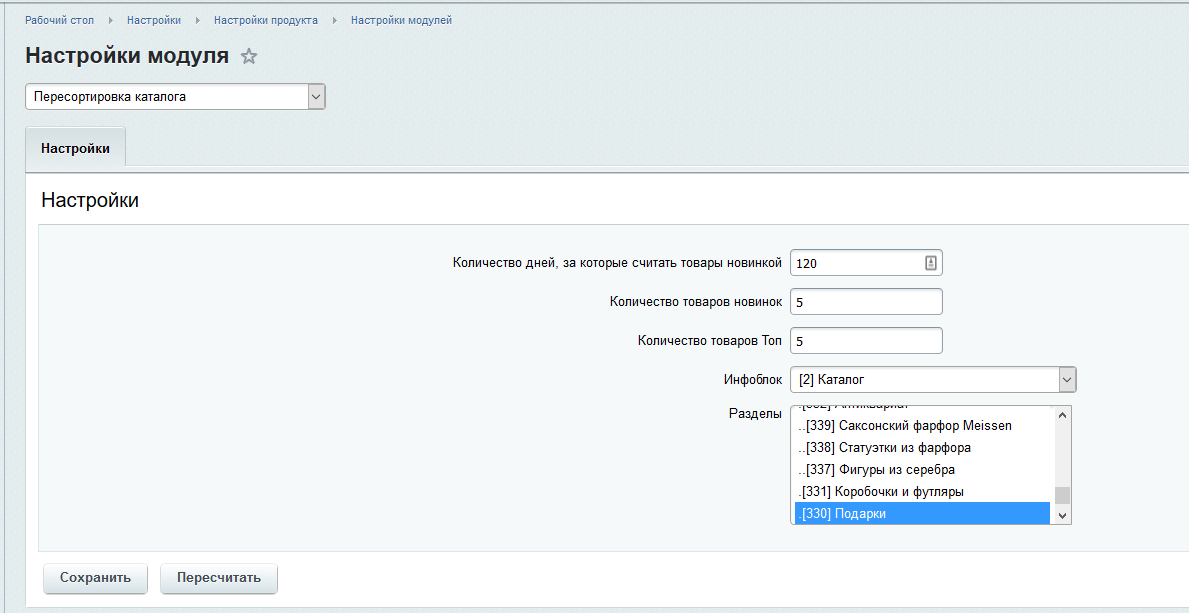
Task: Expand the Инфоблок dropdown showing [2] Каталог
Action: point(932,380)
